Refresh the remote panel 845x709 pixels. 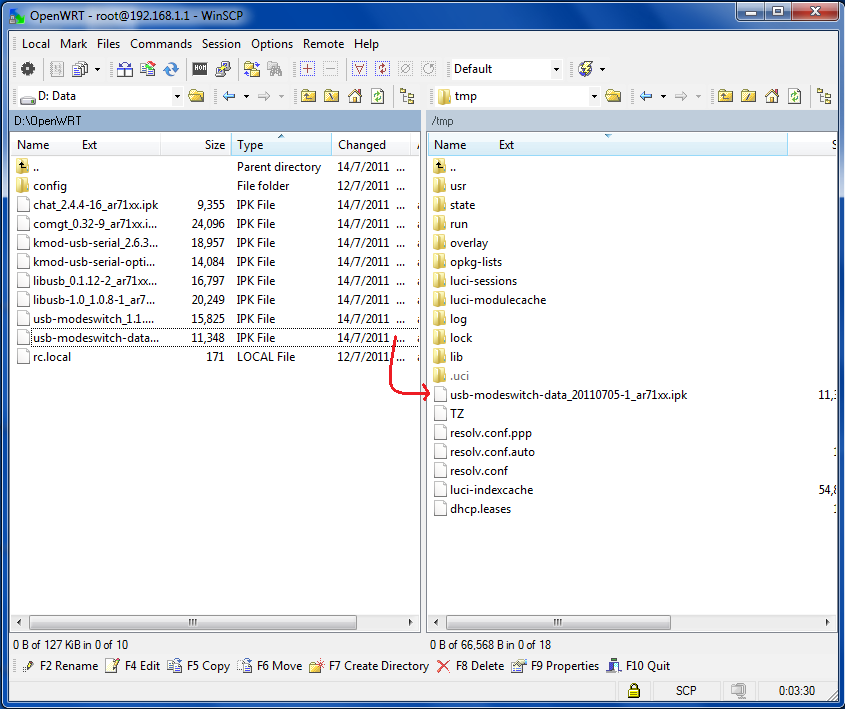coord(795,96)
